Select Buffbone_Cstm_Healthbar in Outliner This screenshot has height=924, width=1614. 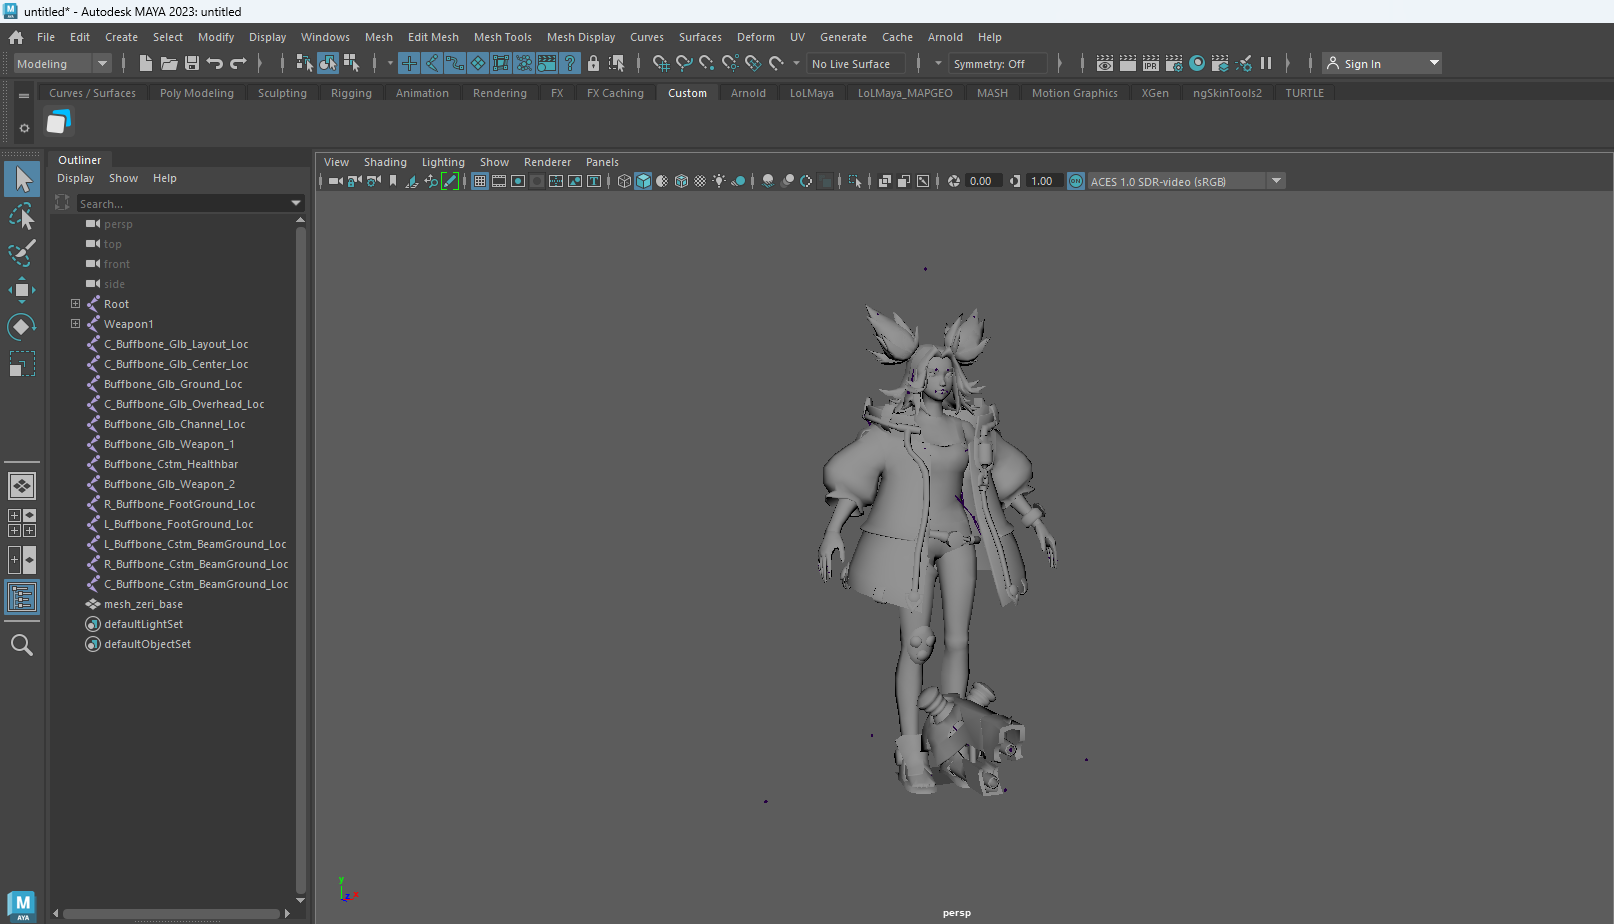(171, 464)
